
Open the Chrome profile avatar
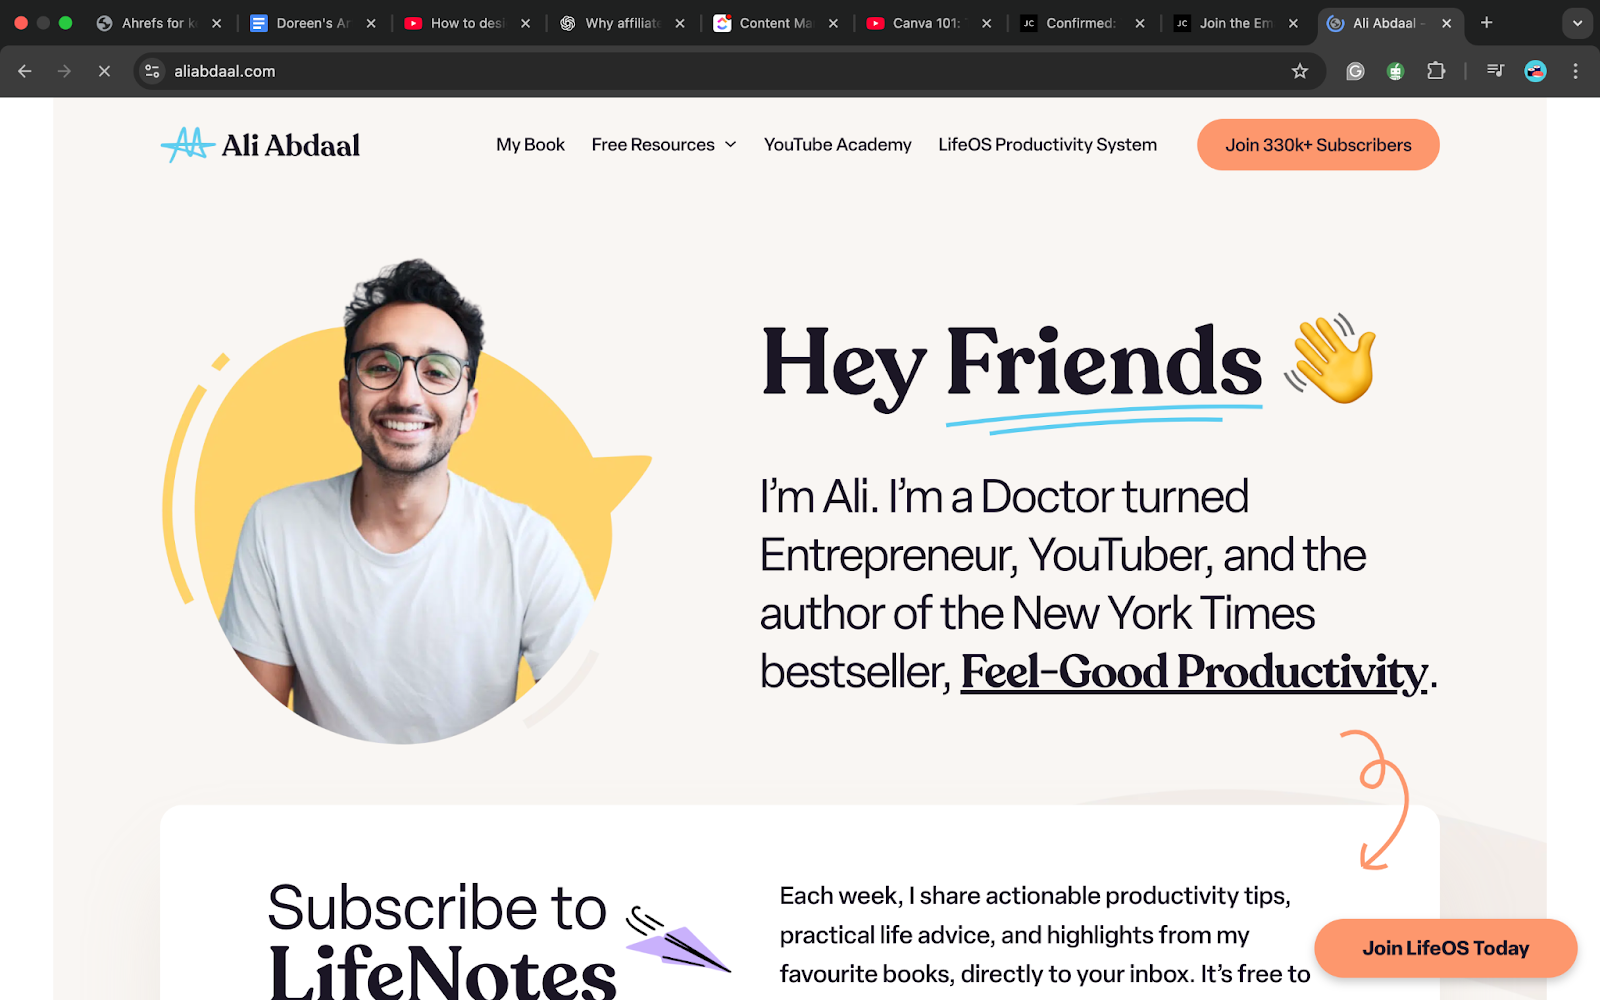1535,71
